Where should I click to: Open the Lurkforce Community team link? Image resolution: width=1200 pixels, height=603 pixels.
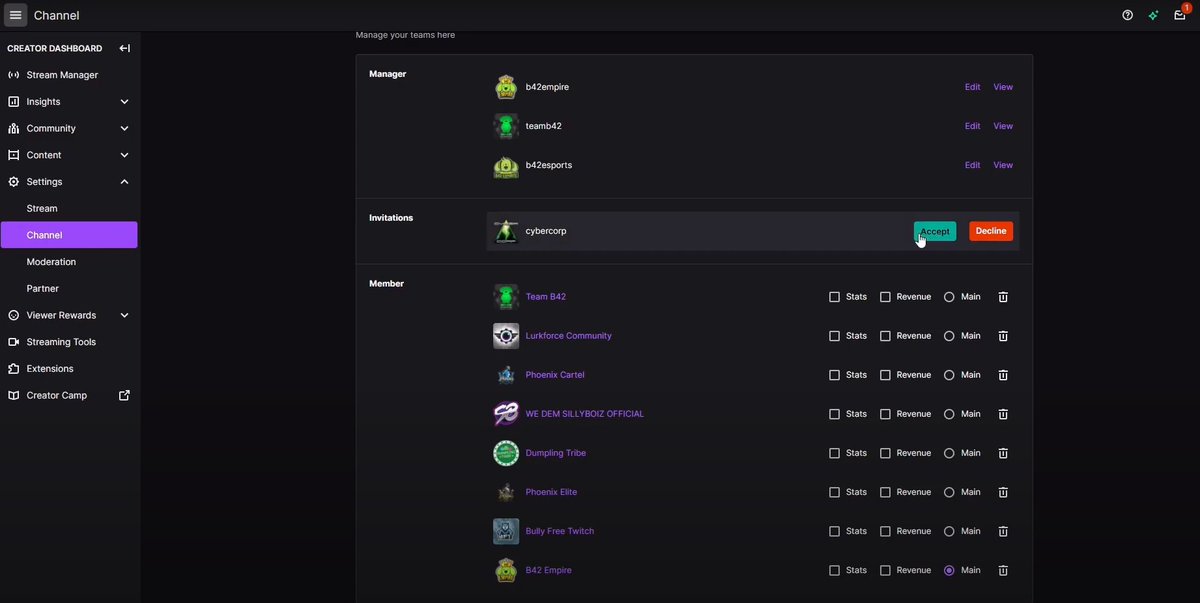[568, 336]
